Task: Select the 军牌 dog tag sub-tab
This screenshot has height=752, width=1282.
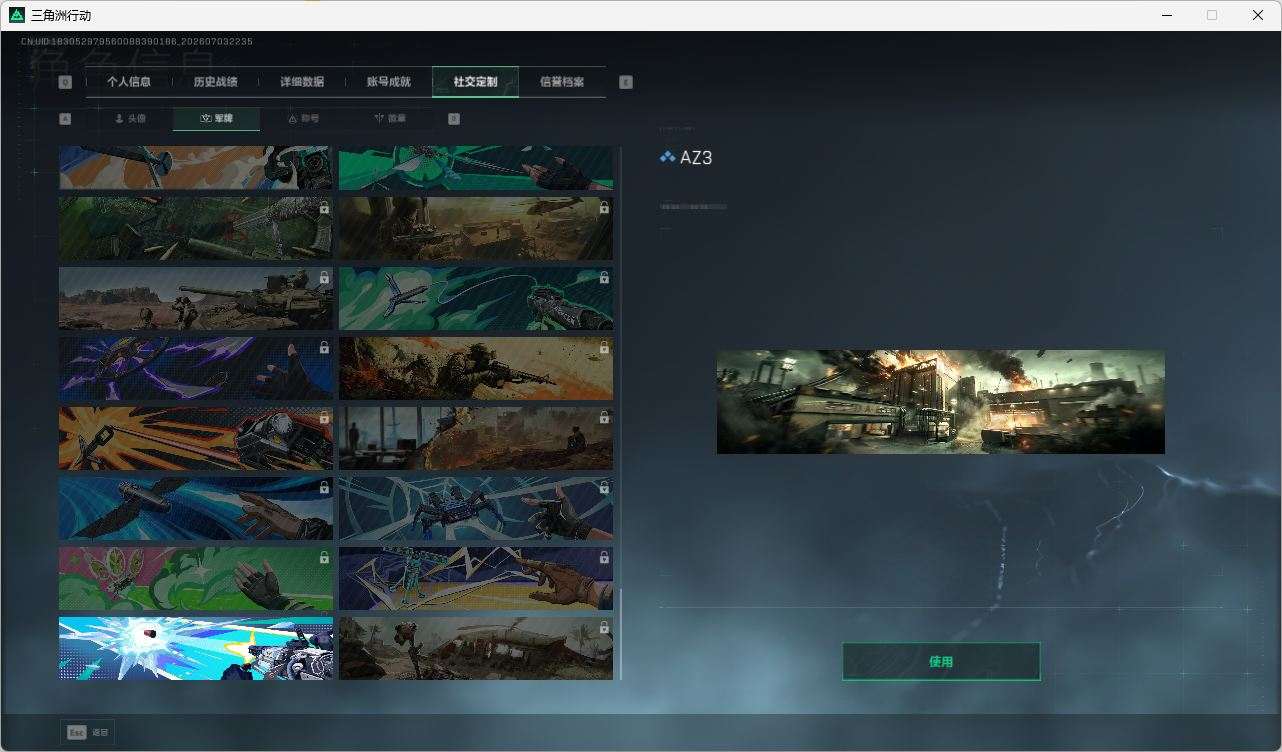Action: click(216, 118)
